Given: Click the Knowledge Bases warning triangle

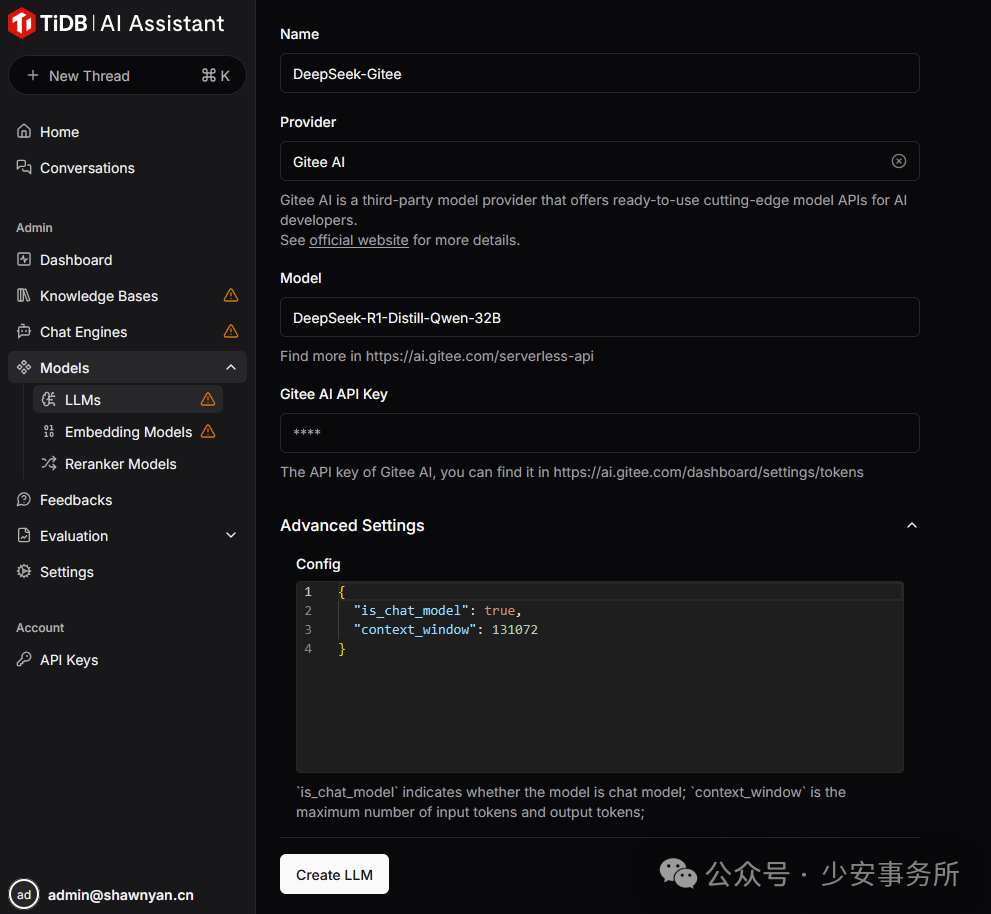Looking at the screenshot, I should point(231,295).
